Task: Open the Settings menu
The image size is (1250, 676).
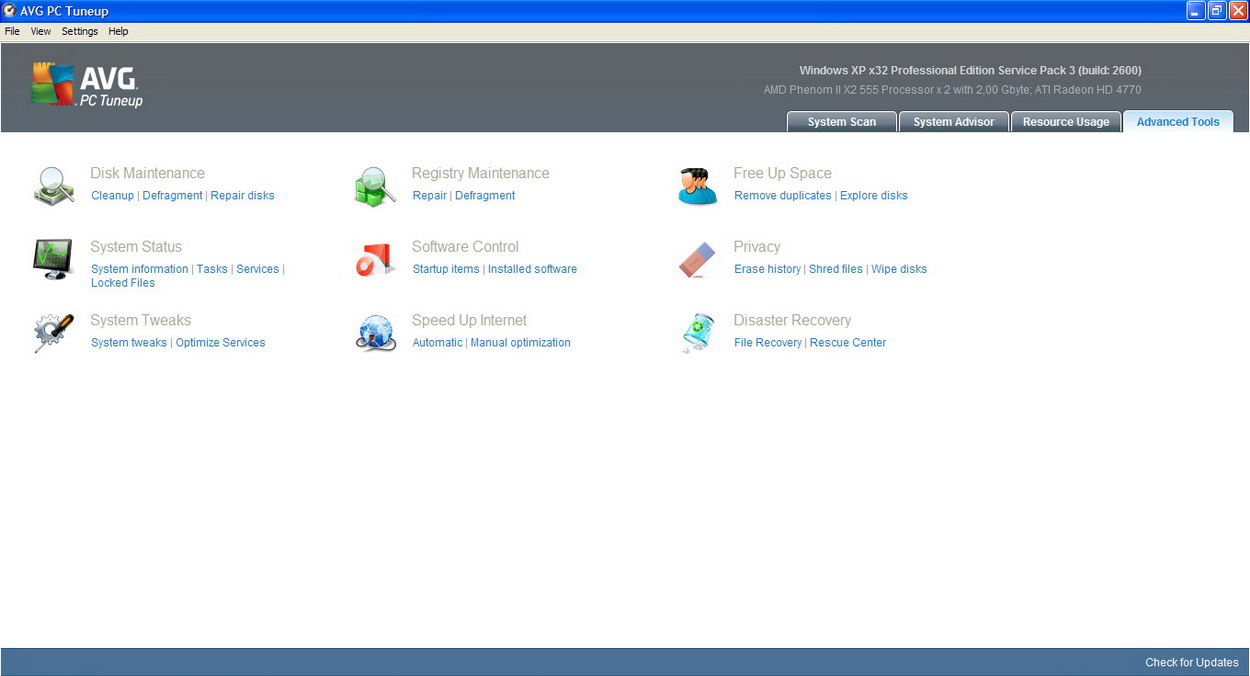Action: coord(80,31)
